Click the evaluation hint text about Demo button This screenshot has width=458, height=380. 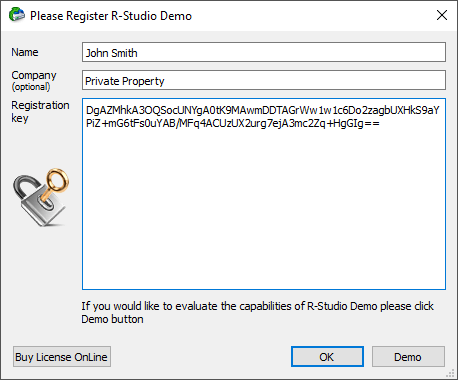[257, 312]
